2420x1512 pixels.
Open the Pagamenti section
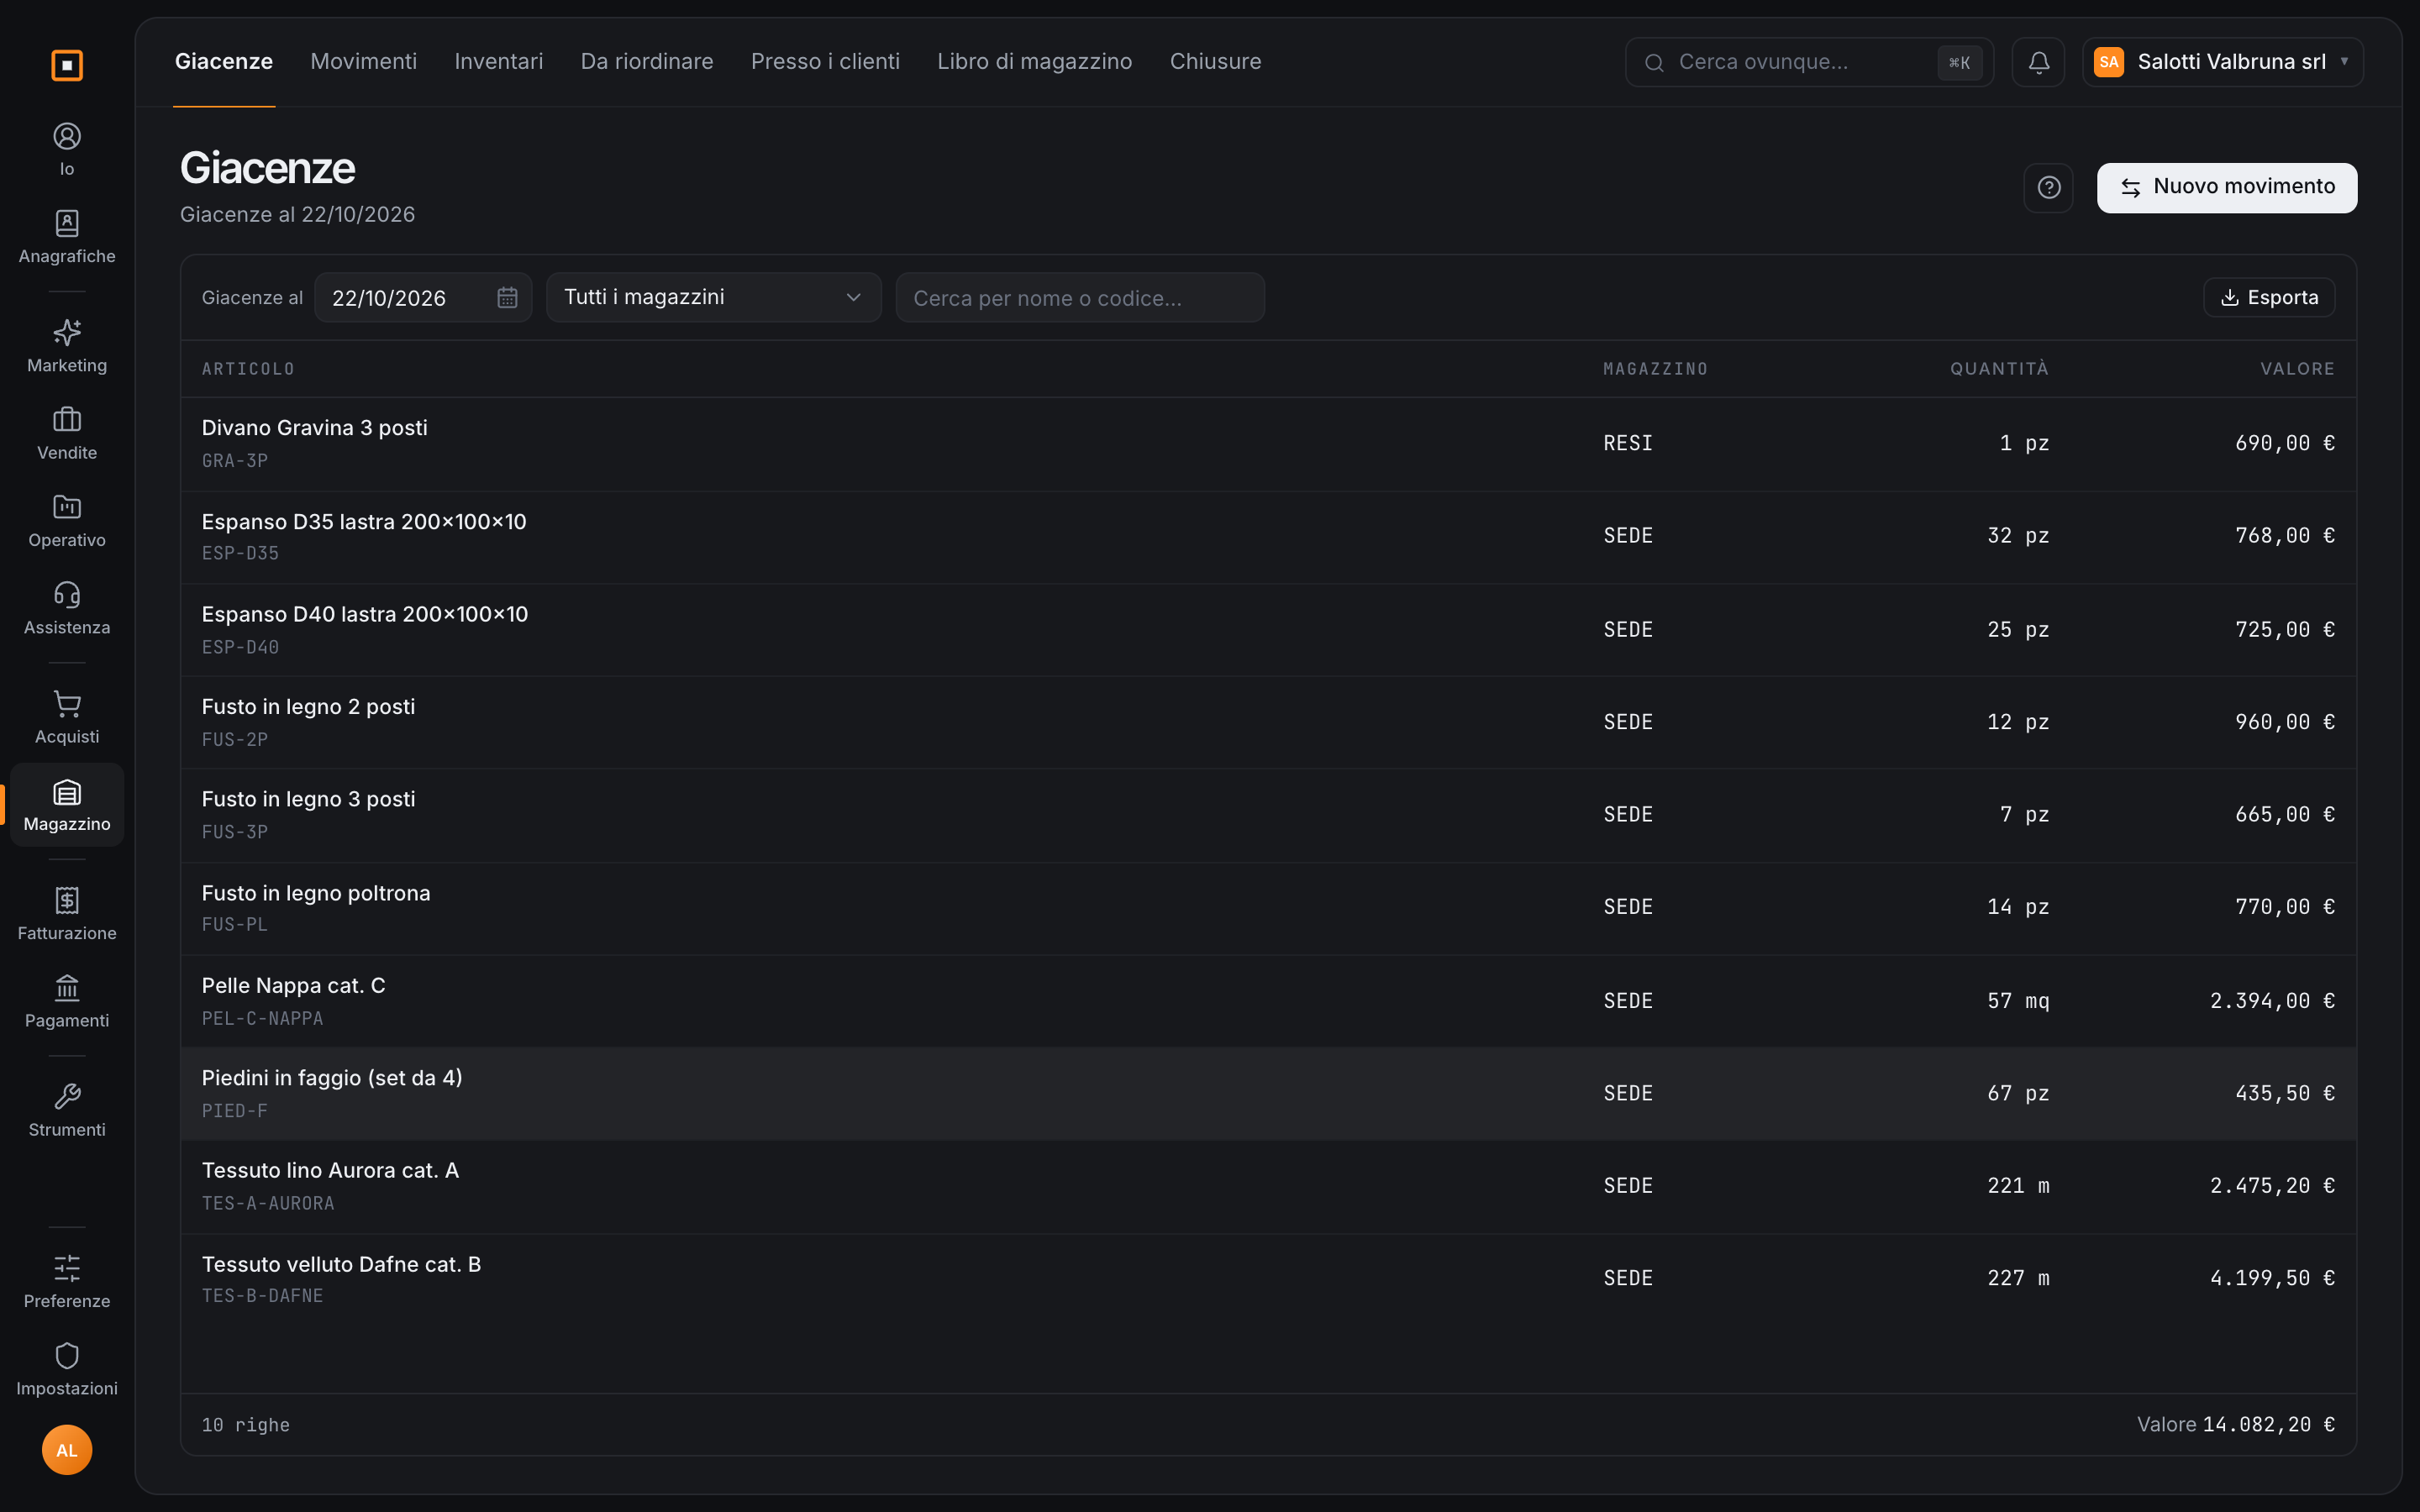tap(67, 1001)
